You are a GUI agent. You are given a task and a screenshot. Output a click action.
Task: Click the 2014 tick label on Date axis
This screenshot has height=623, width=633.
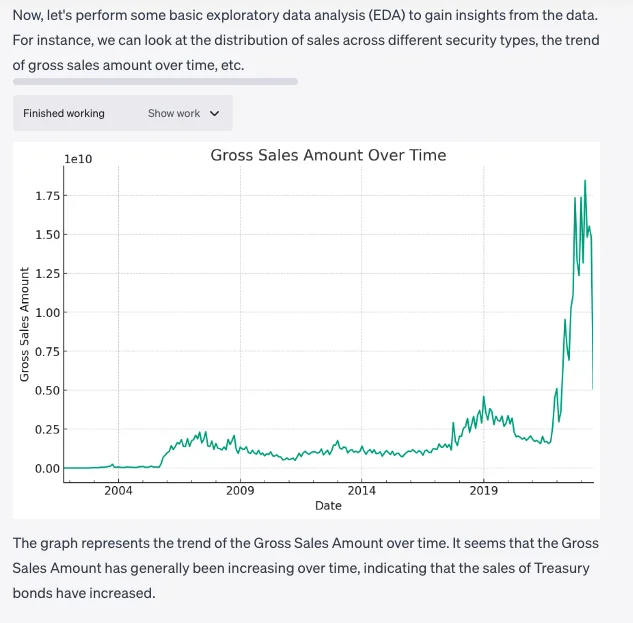coord(362,490)
